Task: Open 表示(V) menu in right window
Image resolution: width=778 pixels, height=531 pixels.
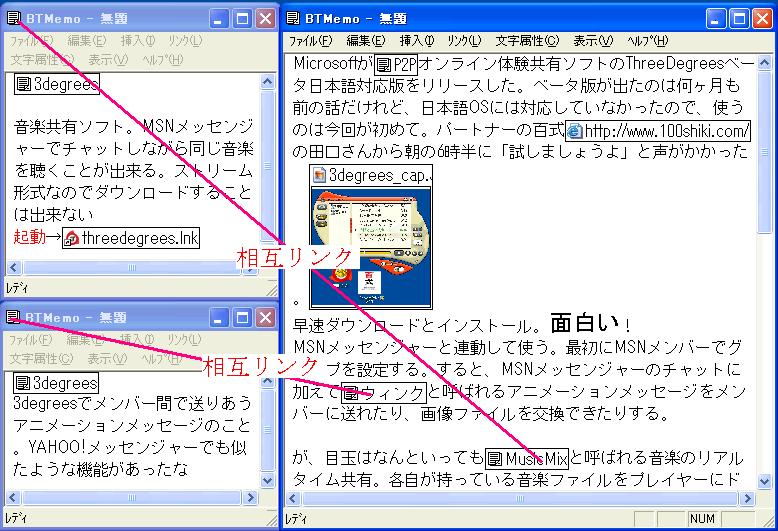Action: (593, 41)
